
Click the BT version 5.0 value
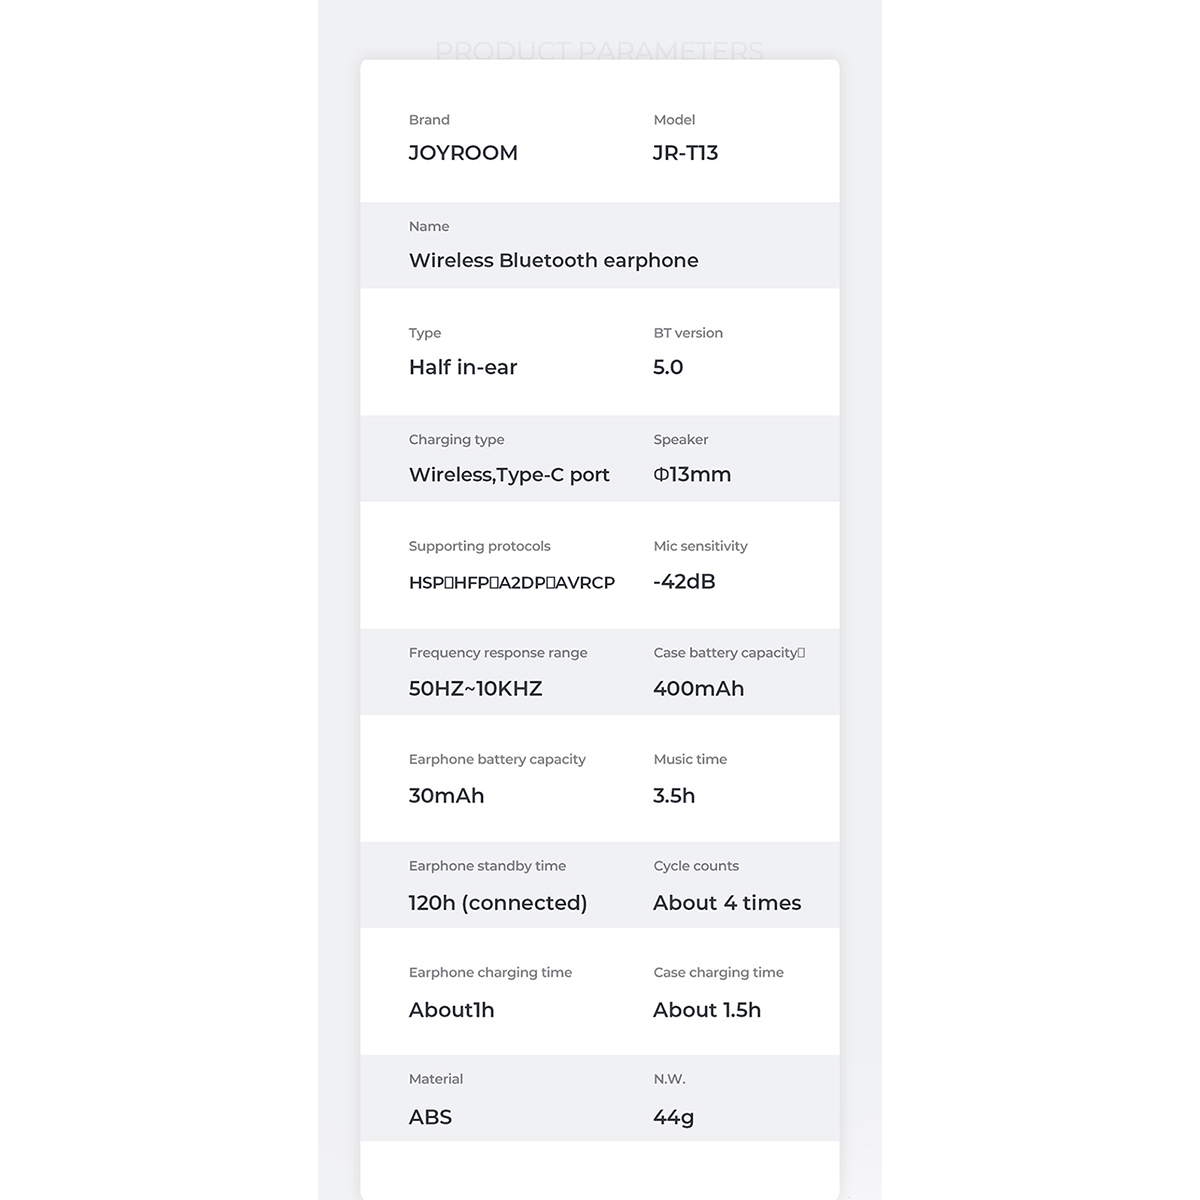pos(668,367)
